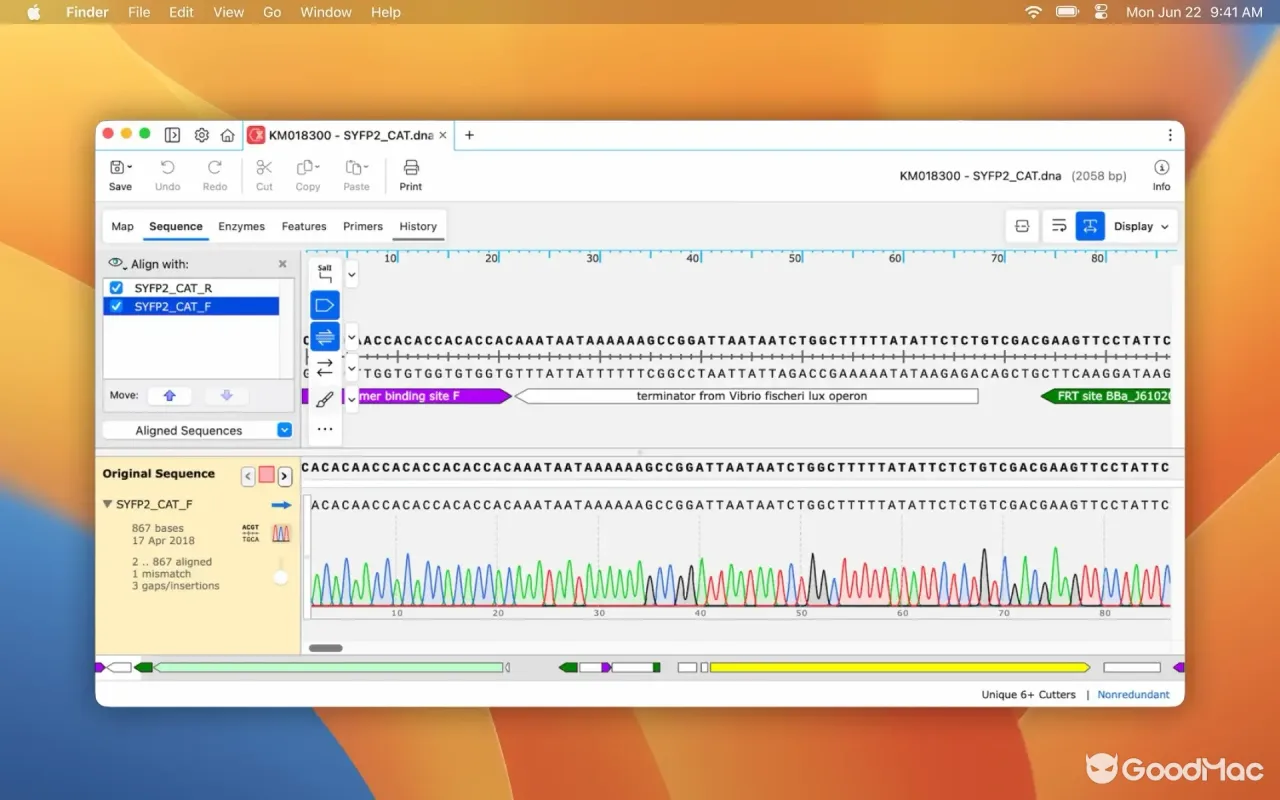Toggle the sidebar panel icon in title bar

(x=172, y=135)
